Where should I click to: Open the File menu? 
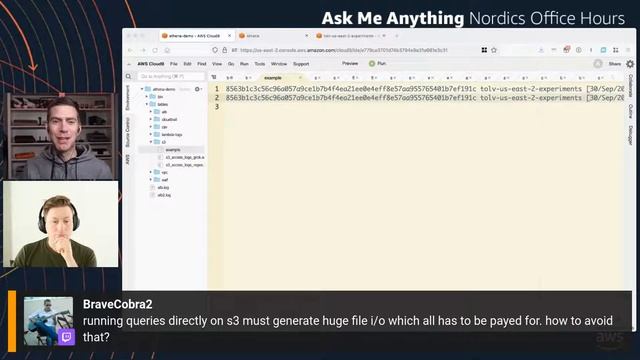coord(173,64)
